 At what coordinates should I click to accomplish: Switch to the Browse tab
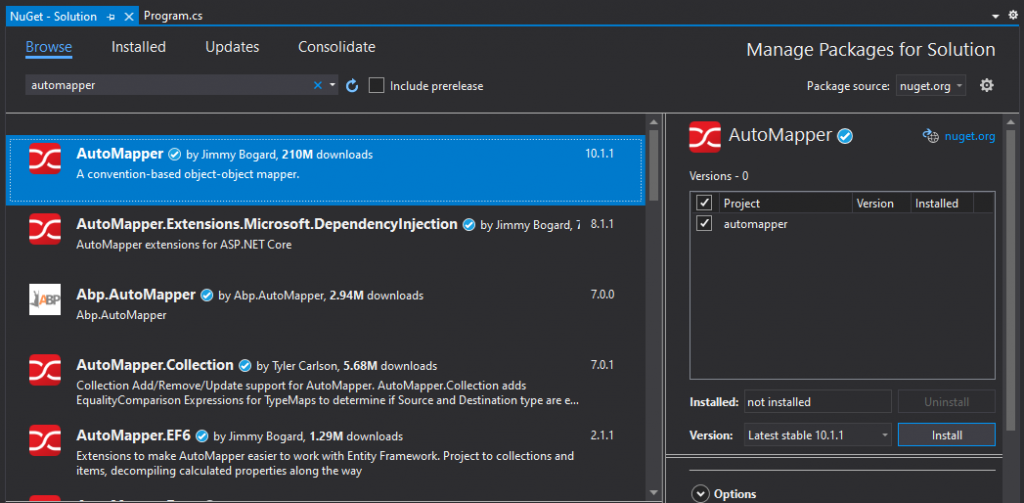click(49, 47)
